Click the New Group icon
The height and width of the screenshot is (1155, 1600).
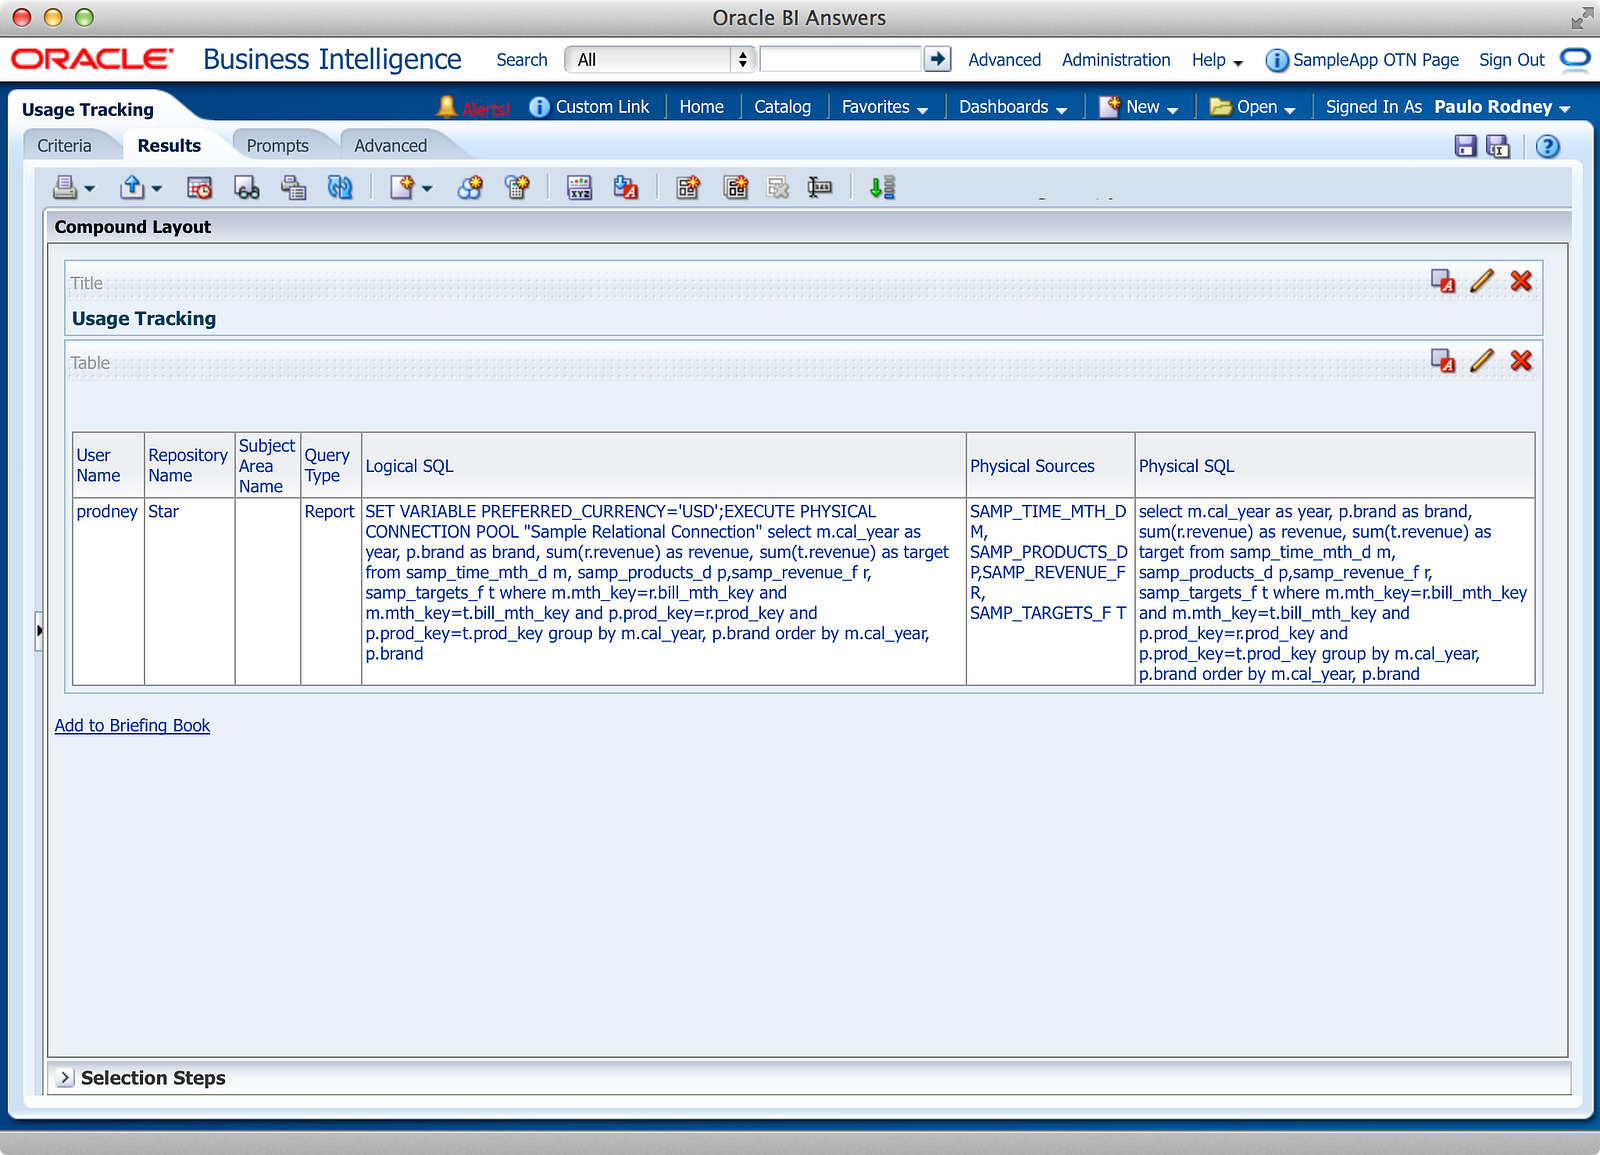pyautogui.click(x=470, y=187)
